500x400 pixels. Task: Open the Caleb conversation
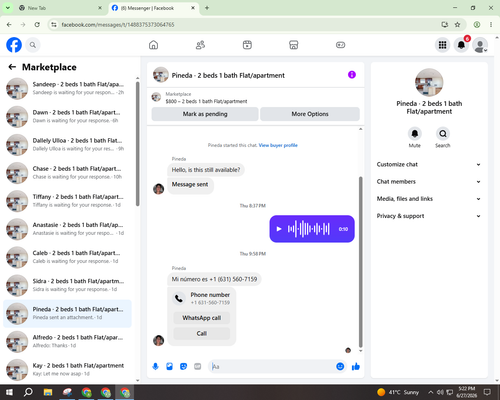(67, 257)
